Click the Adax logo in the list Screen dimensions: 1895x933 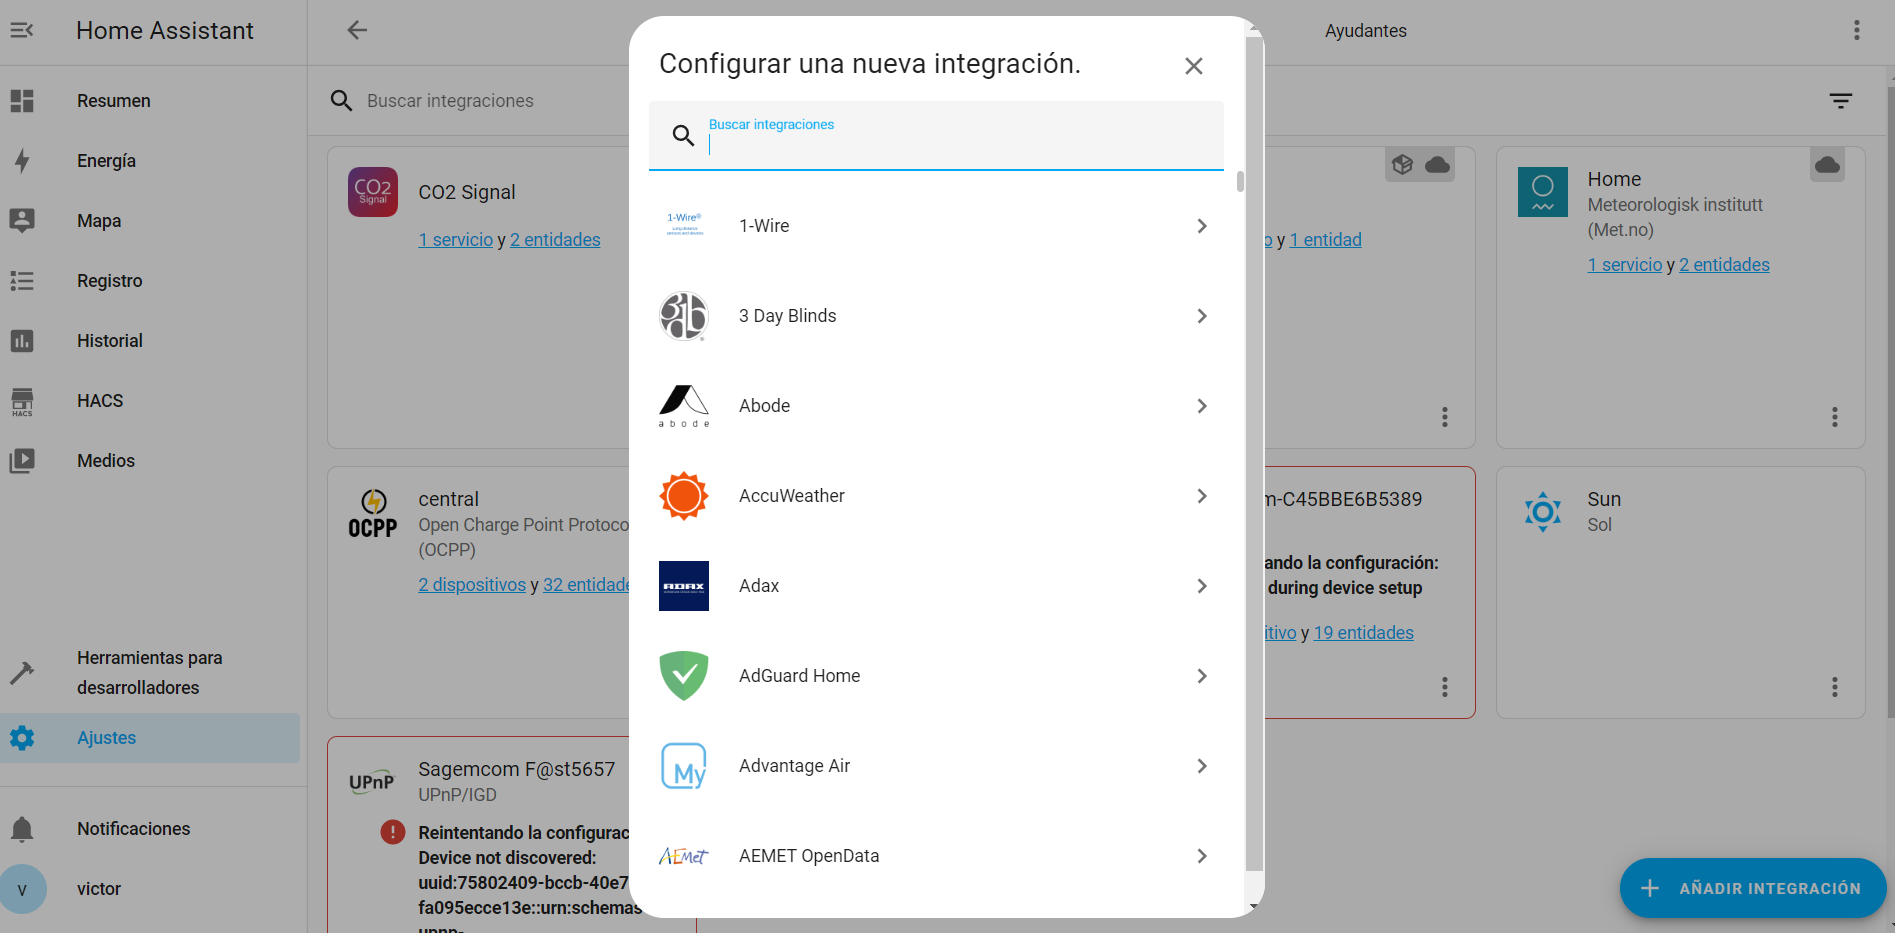(x=684, y=586)
